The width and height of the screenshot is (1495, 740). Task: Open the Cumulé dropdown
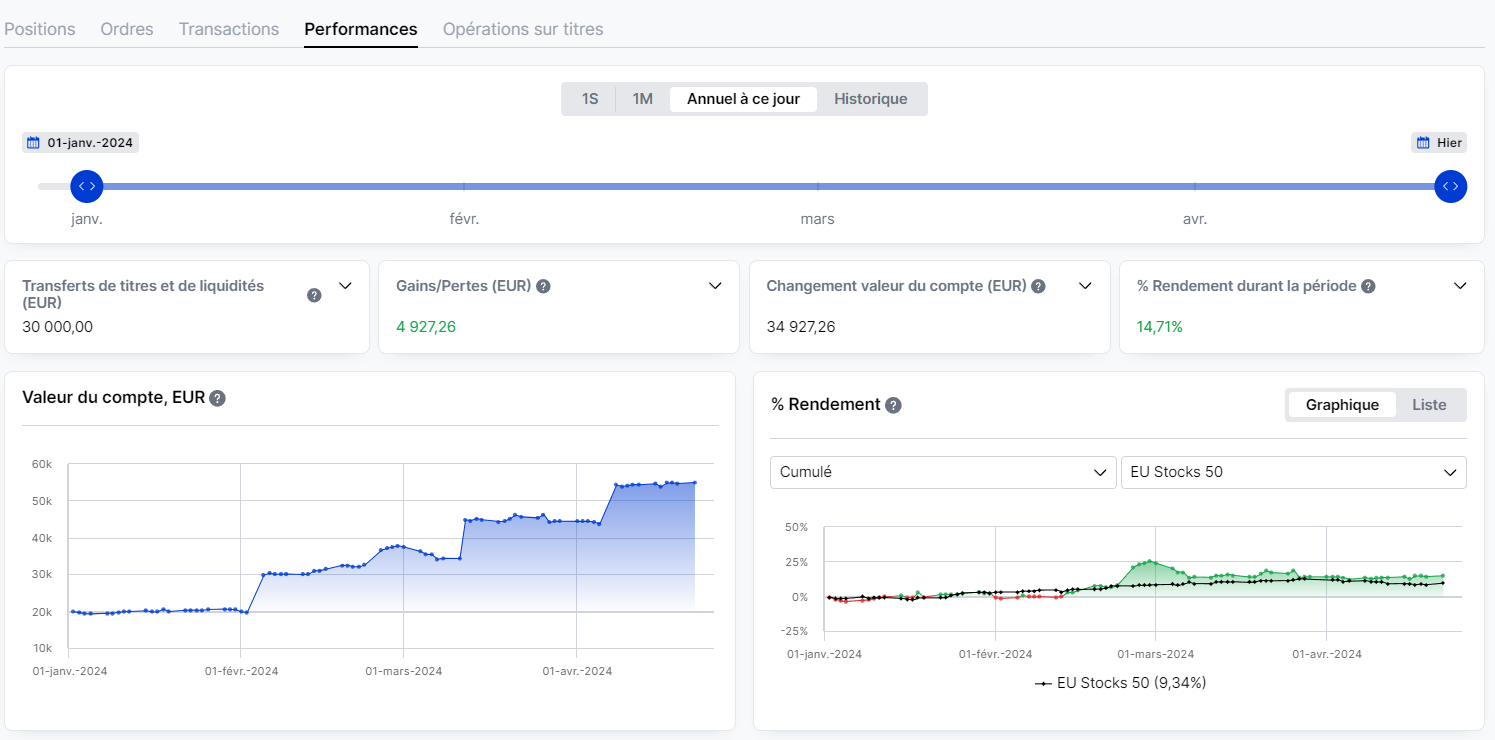pos(943,472)
